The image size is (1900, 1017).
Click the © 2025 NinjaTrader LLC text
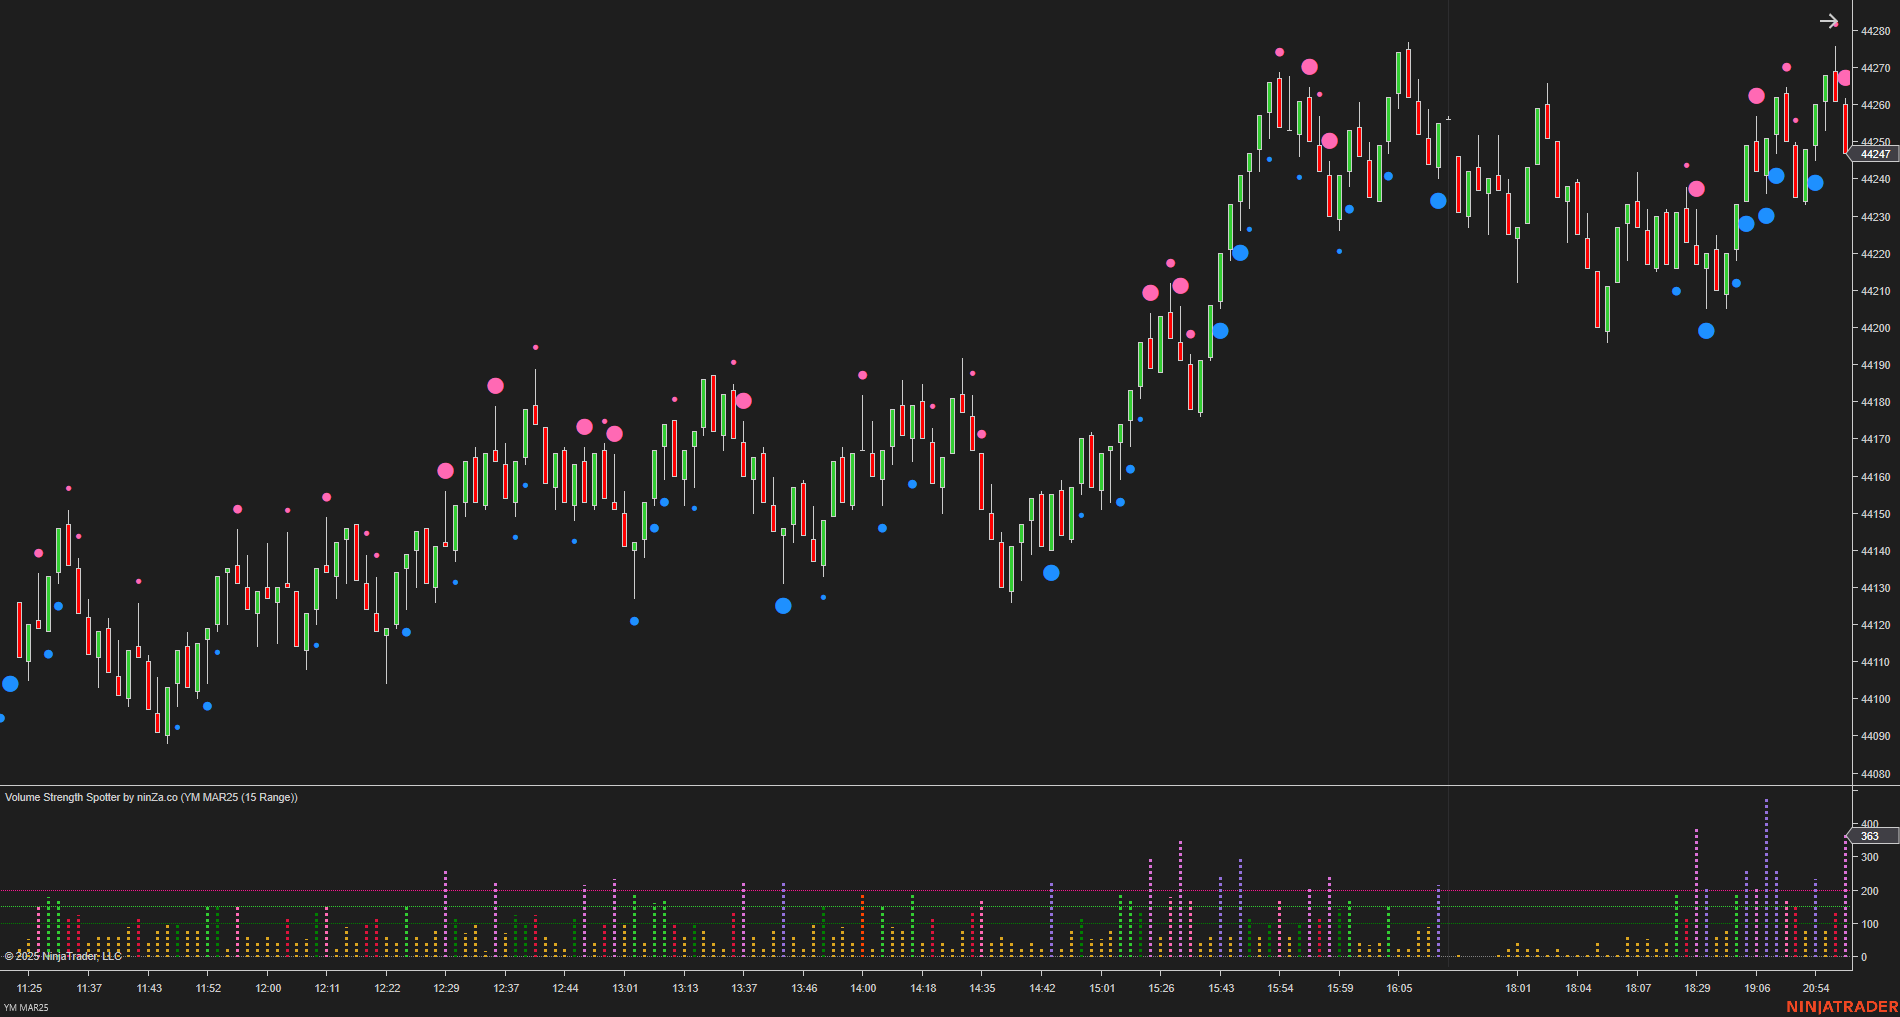click(x=60, y=956)
